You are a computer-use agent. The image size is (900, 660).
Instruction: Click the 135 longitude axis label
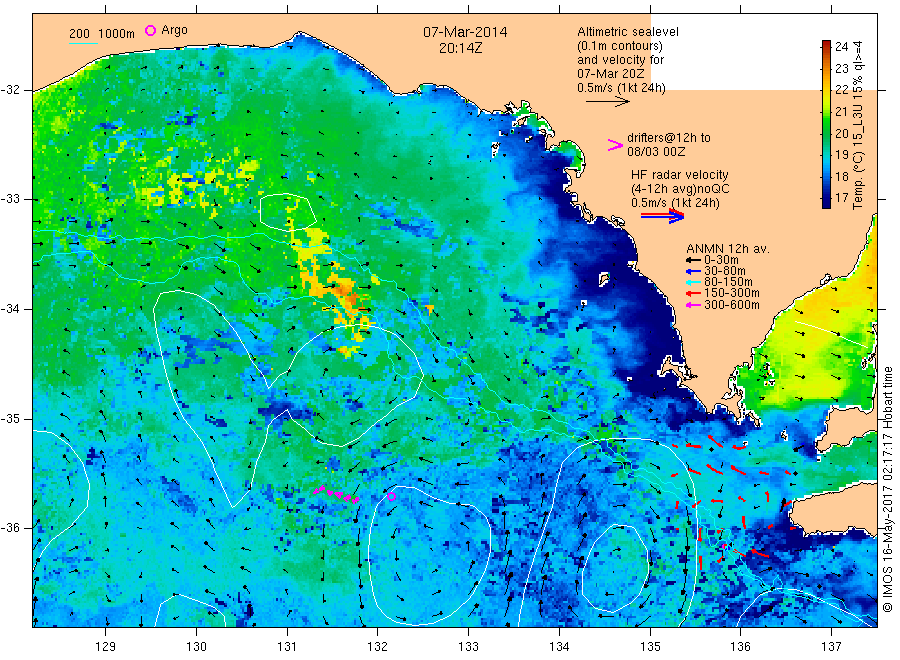click(650, 647)
